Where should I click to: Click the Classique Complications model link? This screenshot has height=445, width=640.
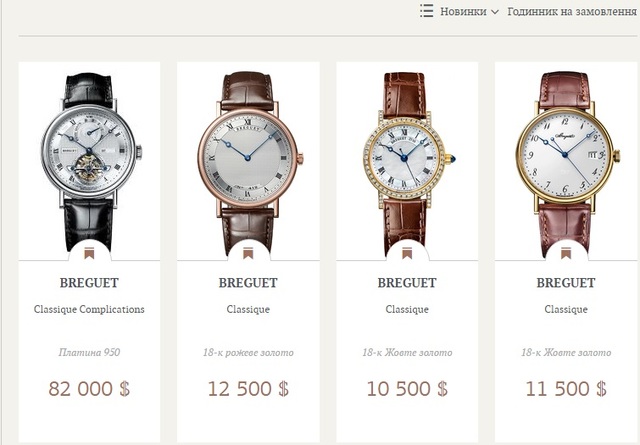[89, 309]
